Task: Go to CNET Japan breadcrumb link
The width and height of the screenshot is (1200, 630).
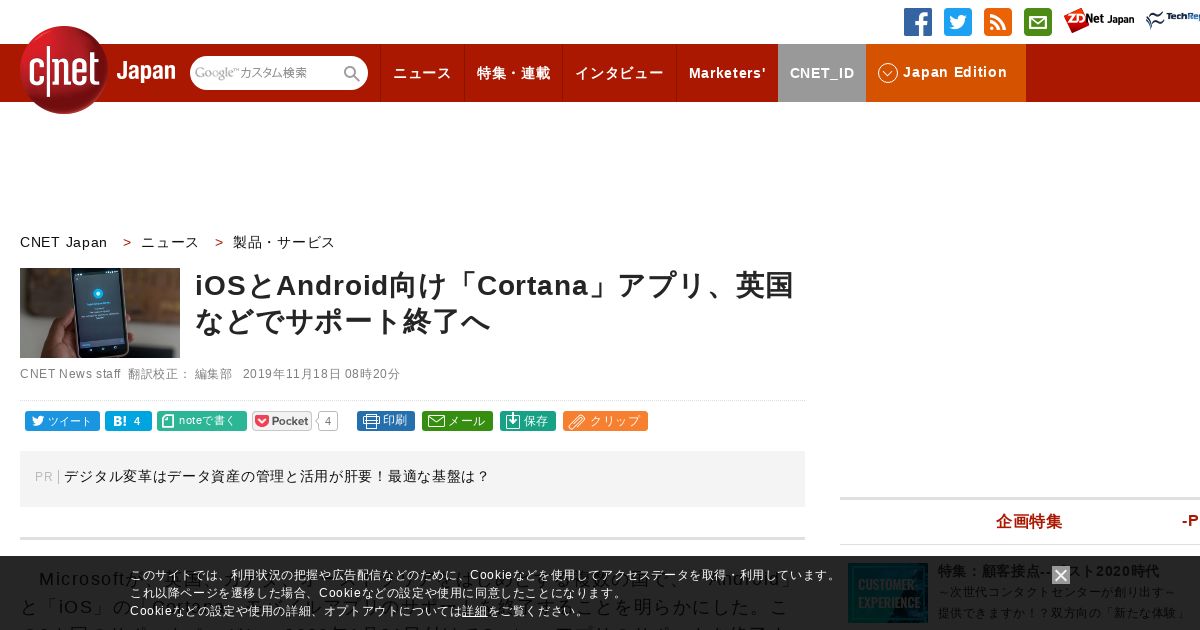Action: tap(63, 242)
